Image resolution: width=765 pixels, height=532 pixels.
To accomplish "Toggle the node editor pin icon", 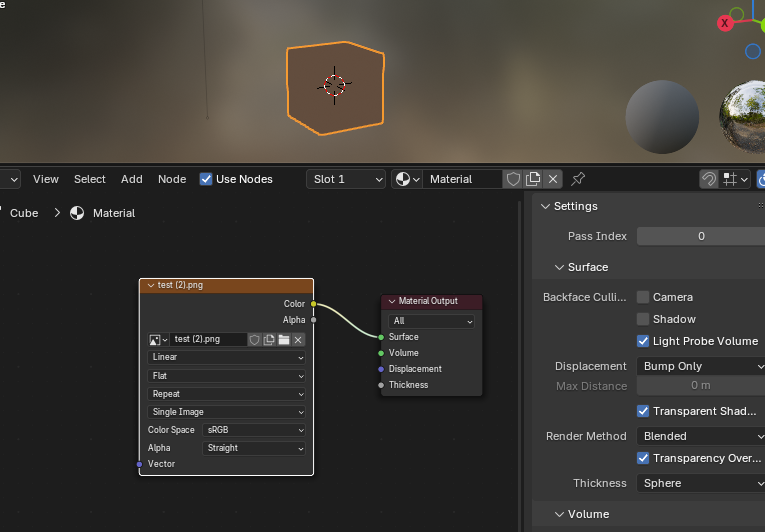I will point(578,179).
